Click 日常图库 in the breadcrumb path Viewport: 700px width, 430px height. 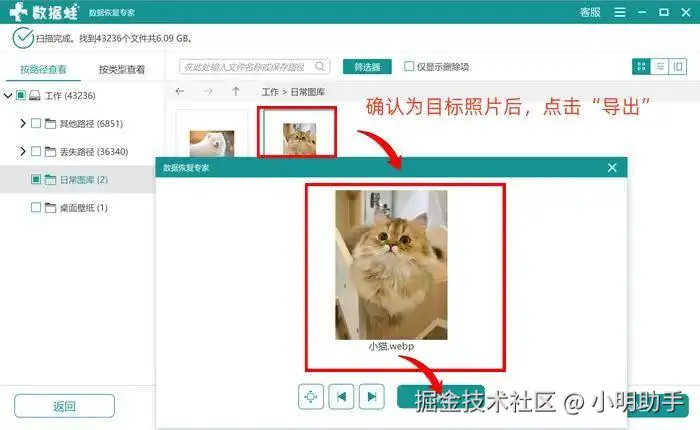pyautogui.click(x=308, y=92)
